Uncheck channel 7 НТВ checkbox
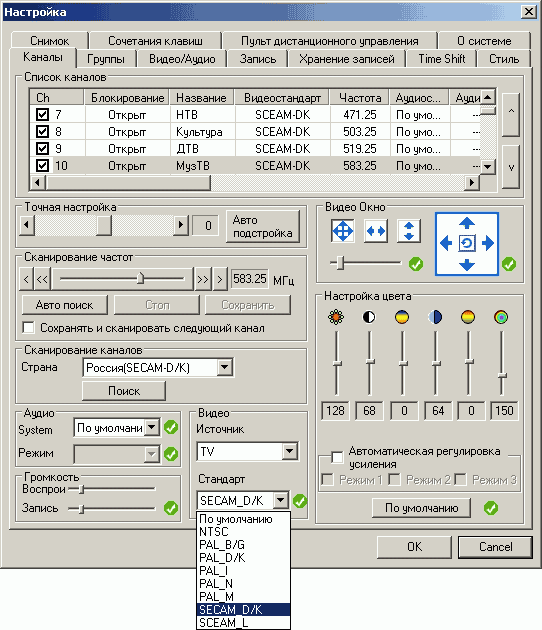This screenshot has height=630, width=542. pos(42,115)
